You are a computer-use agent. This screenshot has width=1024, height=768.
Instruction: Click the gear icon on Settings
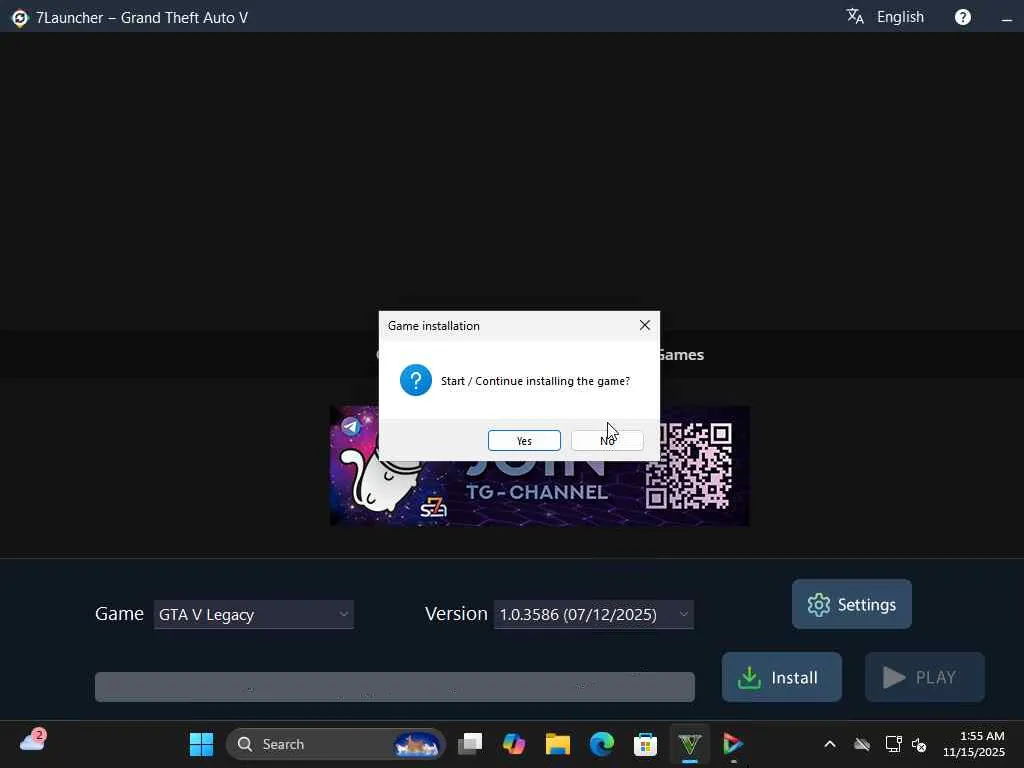pyautogui.click(x=818, y=605)
